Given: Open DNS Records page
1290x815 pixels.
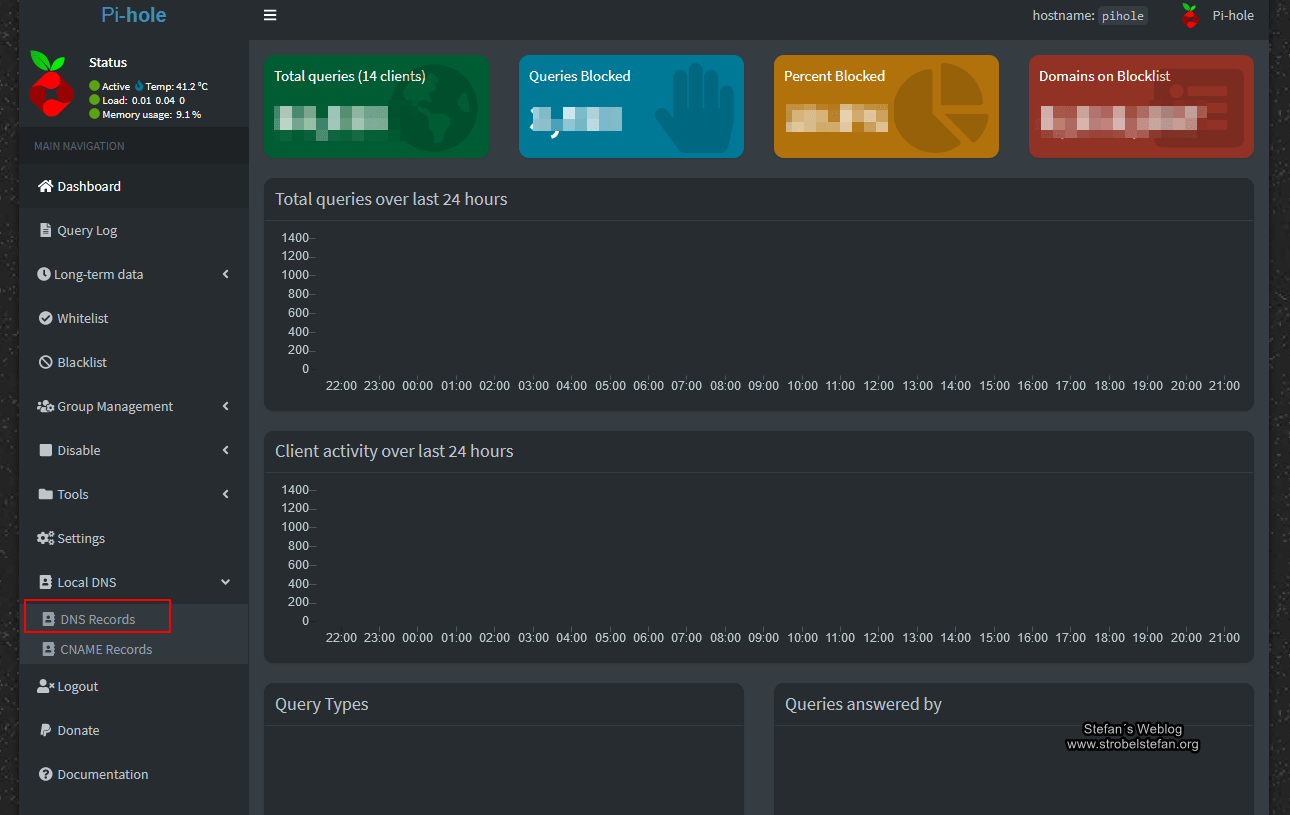Looking at the screenshot, I should coord(97,619).
